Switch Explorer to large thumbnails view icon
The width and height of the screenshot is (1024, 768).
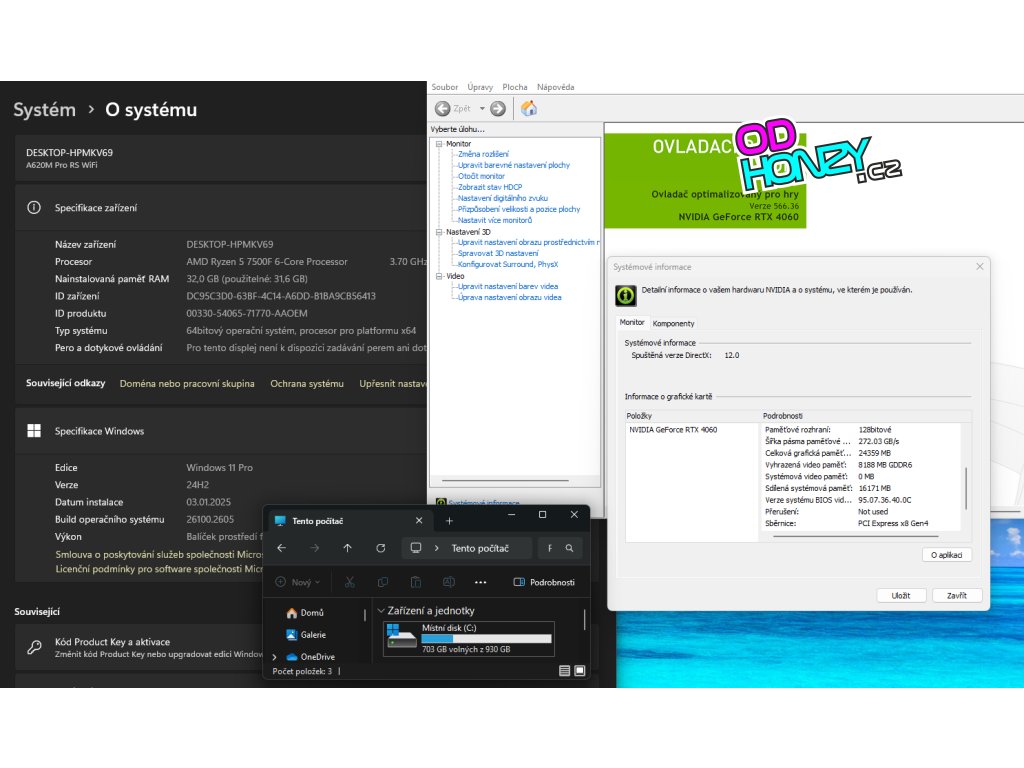(580, 671)
